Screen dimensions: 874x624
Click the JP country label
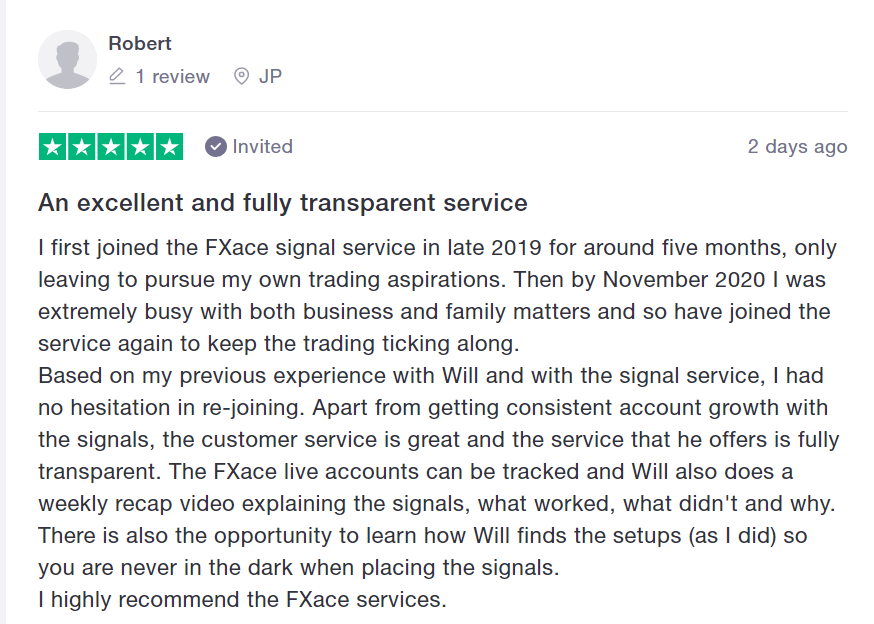[270, 76]
